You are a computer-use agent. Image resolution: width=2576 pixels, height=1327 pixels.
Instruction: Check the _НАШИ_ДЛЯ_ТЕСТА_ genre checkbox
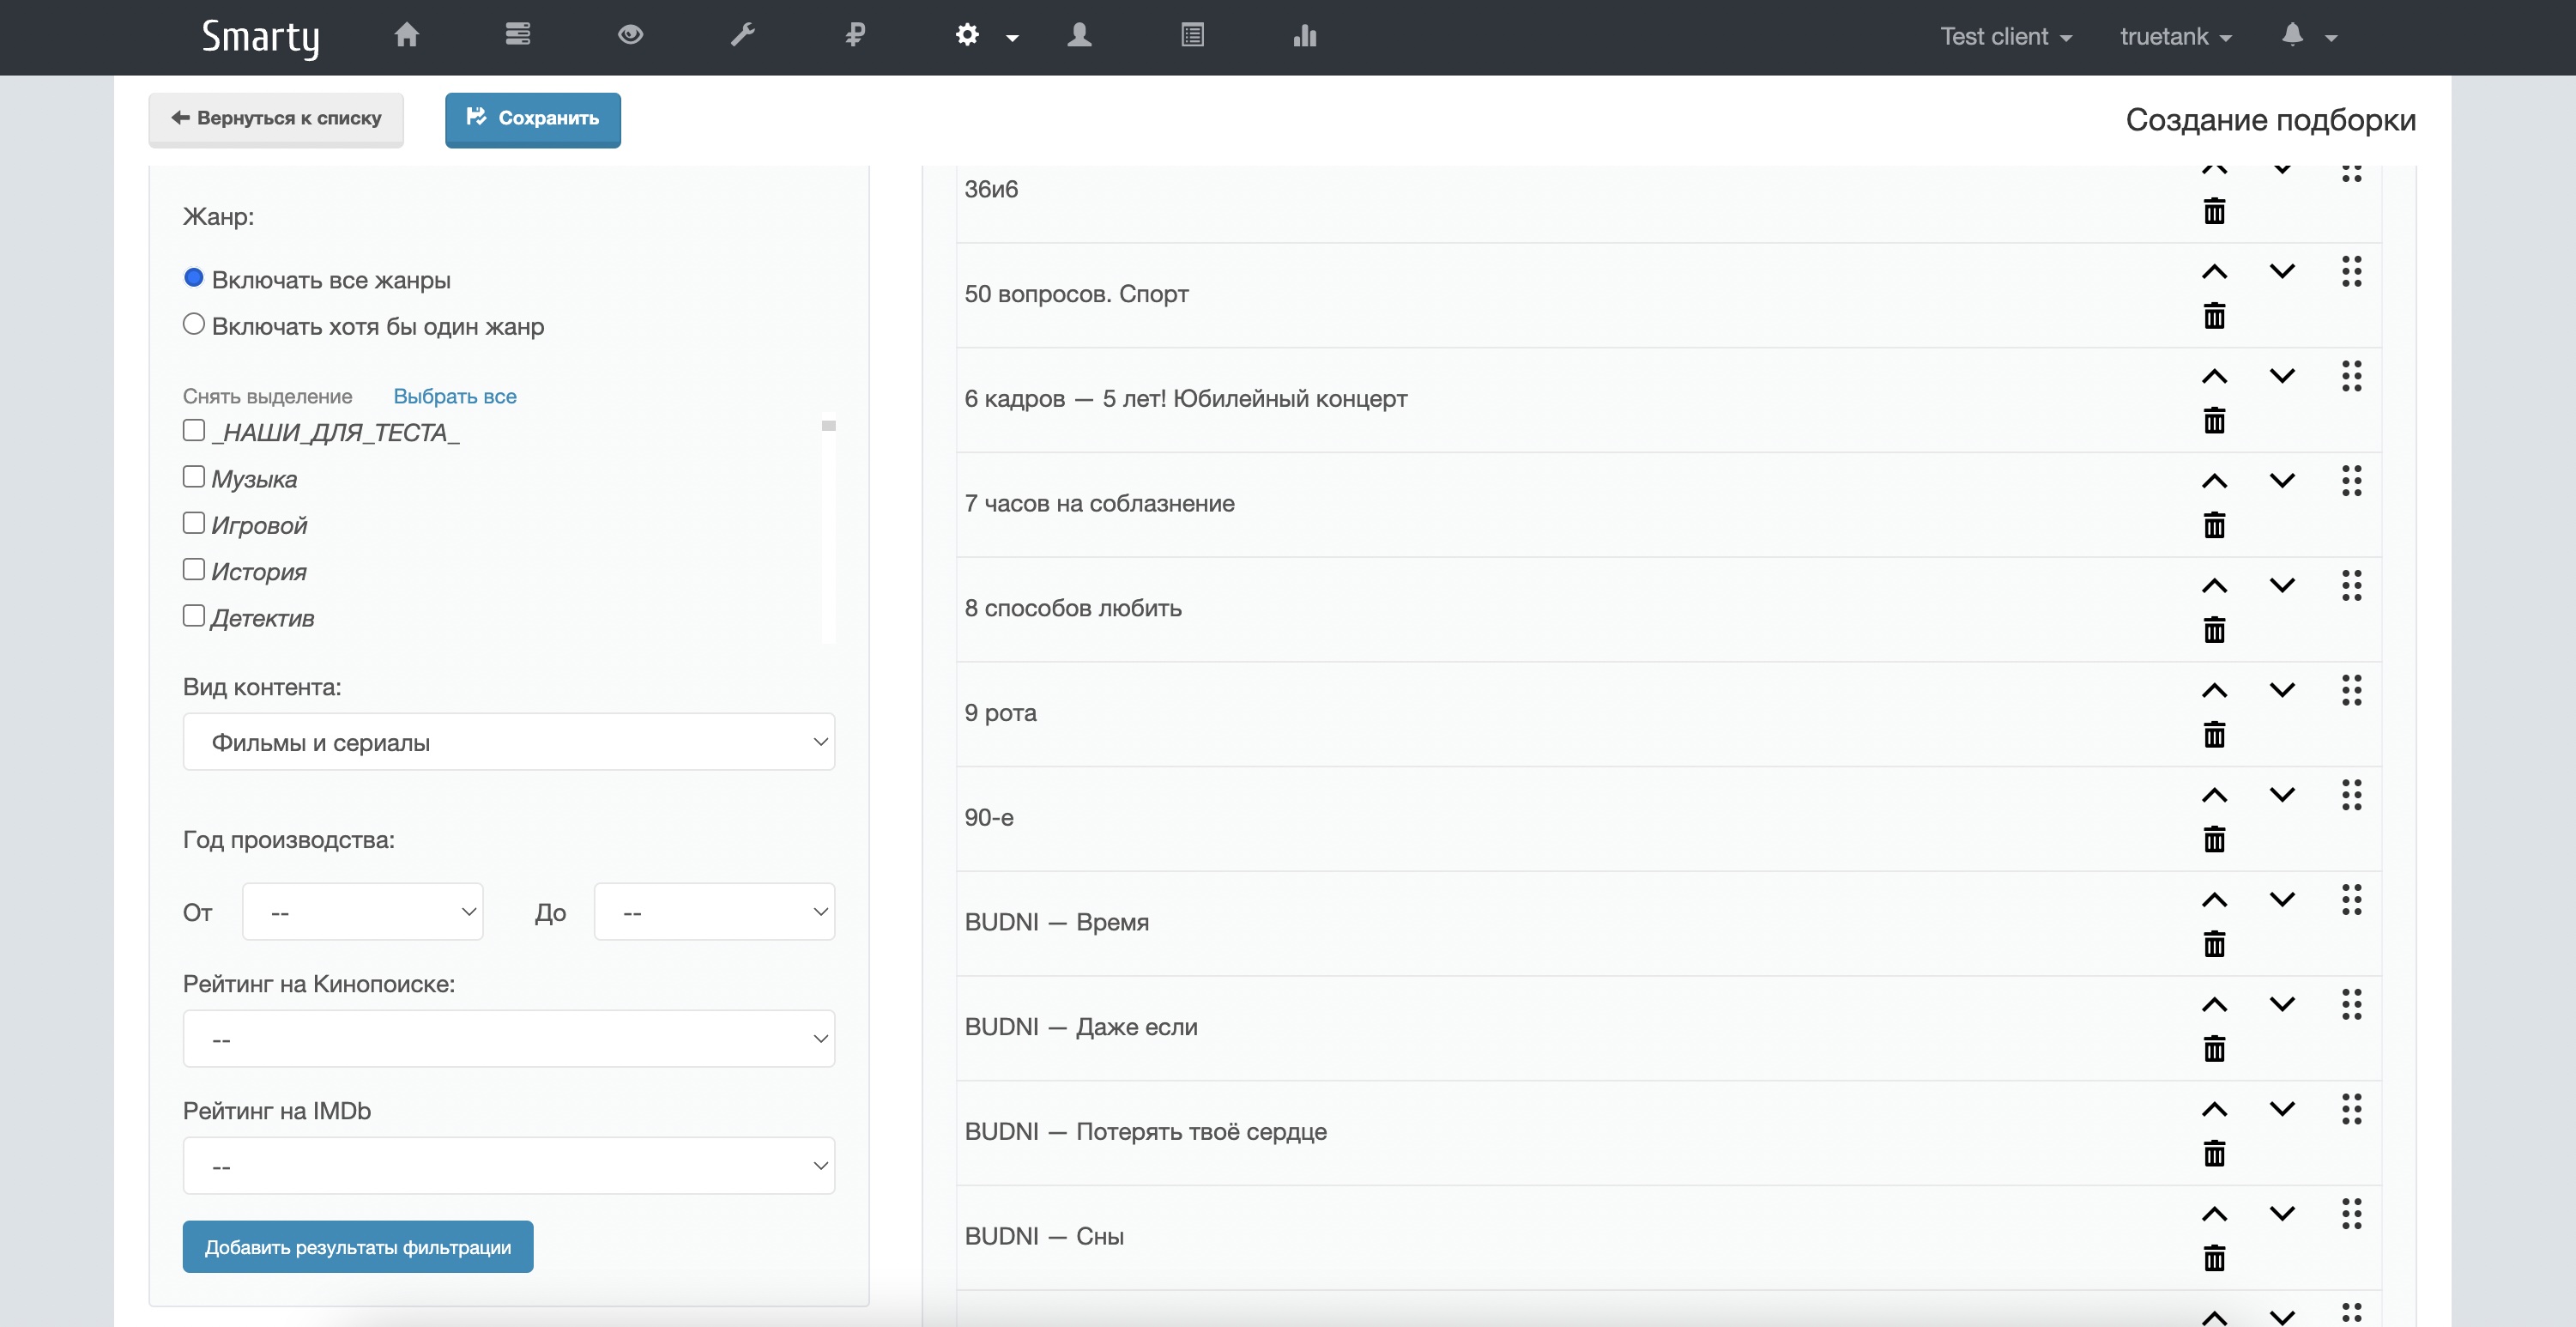pyautogui.click(x=194, y=430)
